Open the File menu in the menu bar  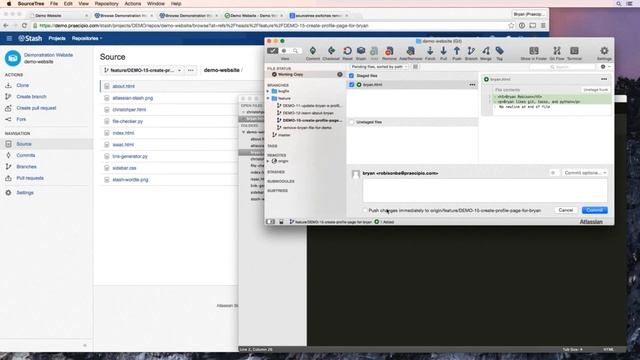[x=54, y=4]
